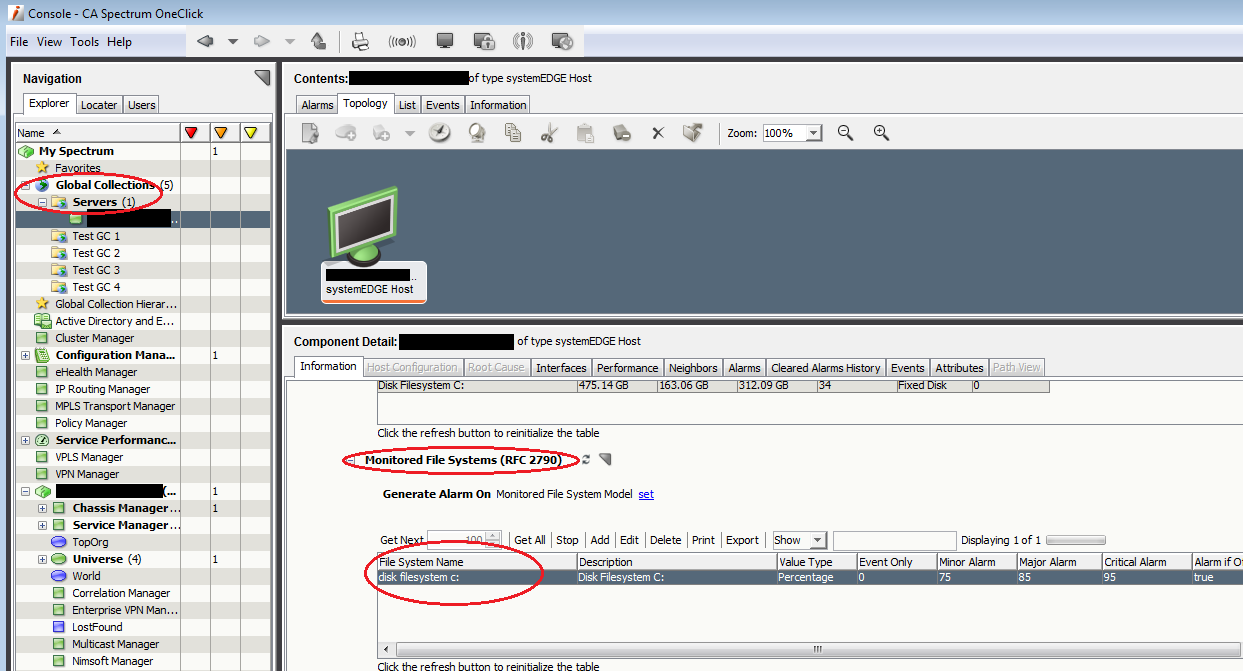Expand the Service Performance tree node
Image resolution: width=1243 pixels, height=671 pixels.
pos(26,440)
